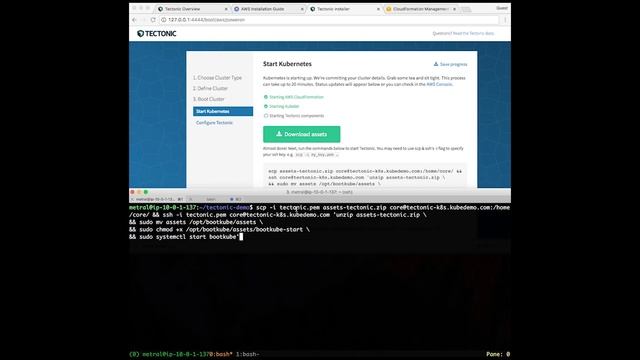Screen dimensions: 640x360
Task: Close the AWS Installation Guide tab
Action: [x=302, y=9]
